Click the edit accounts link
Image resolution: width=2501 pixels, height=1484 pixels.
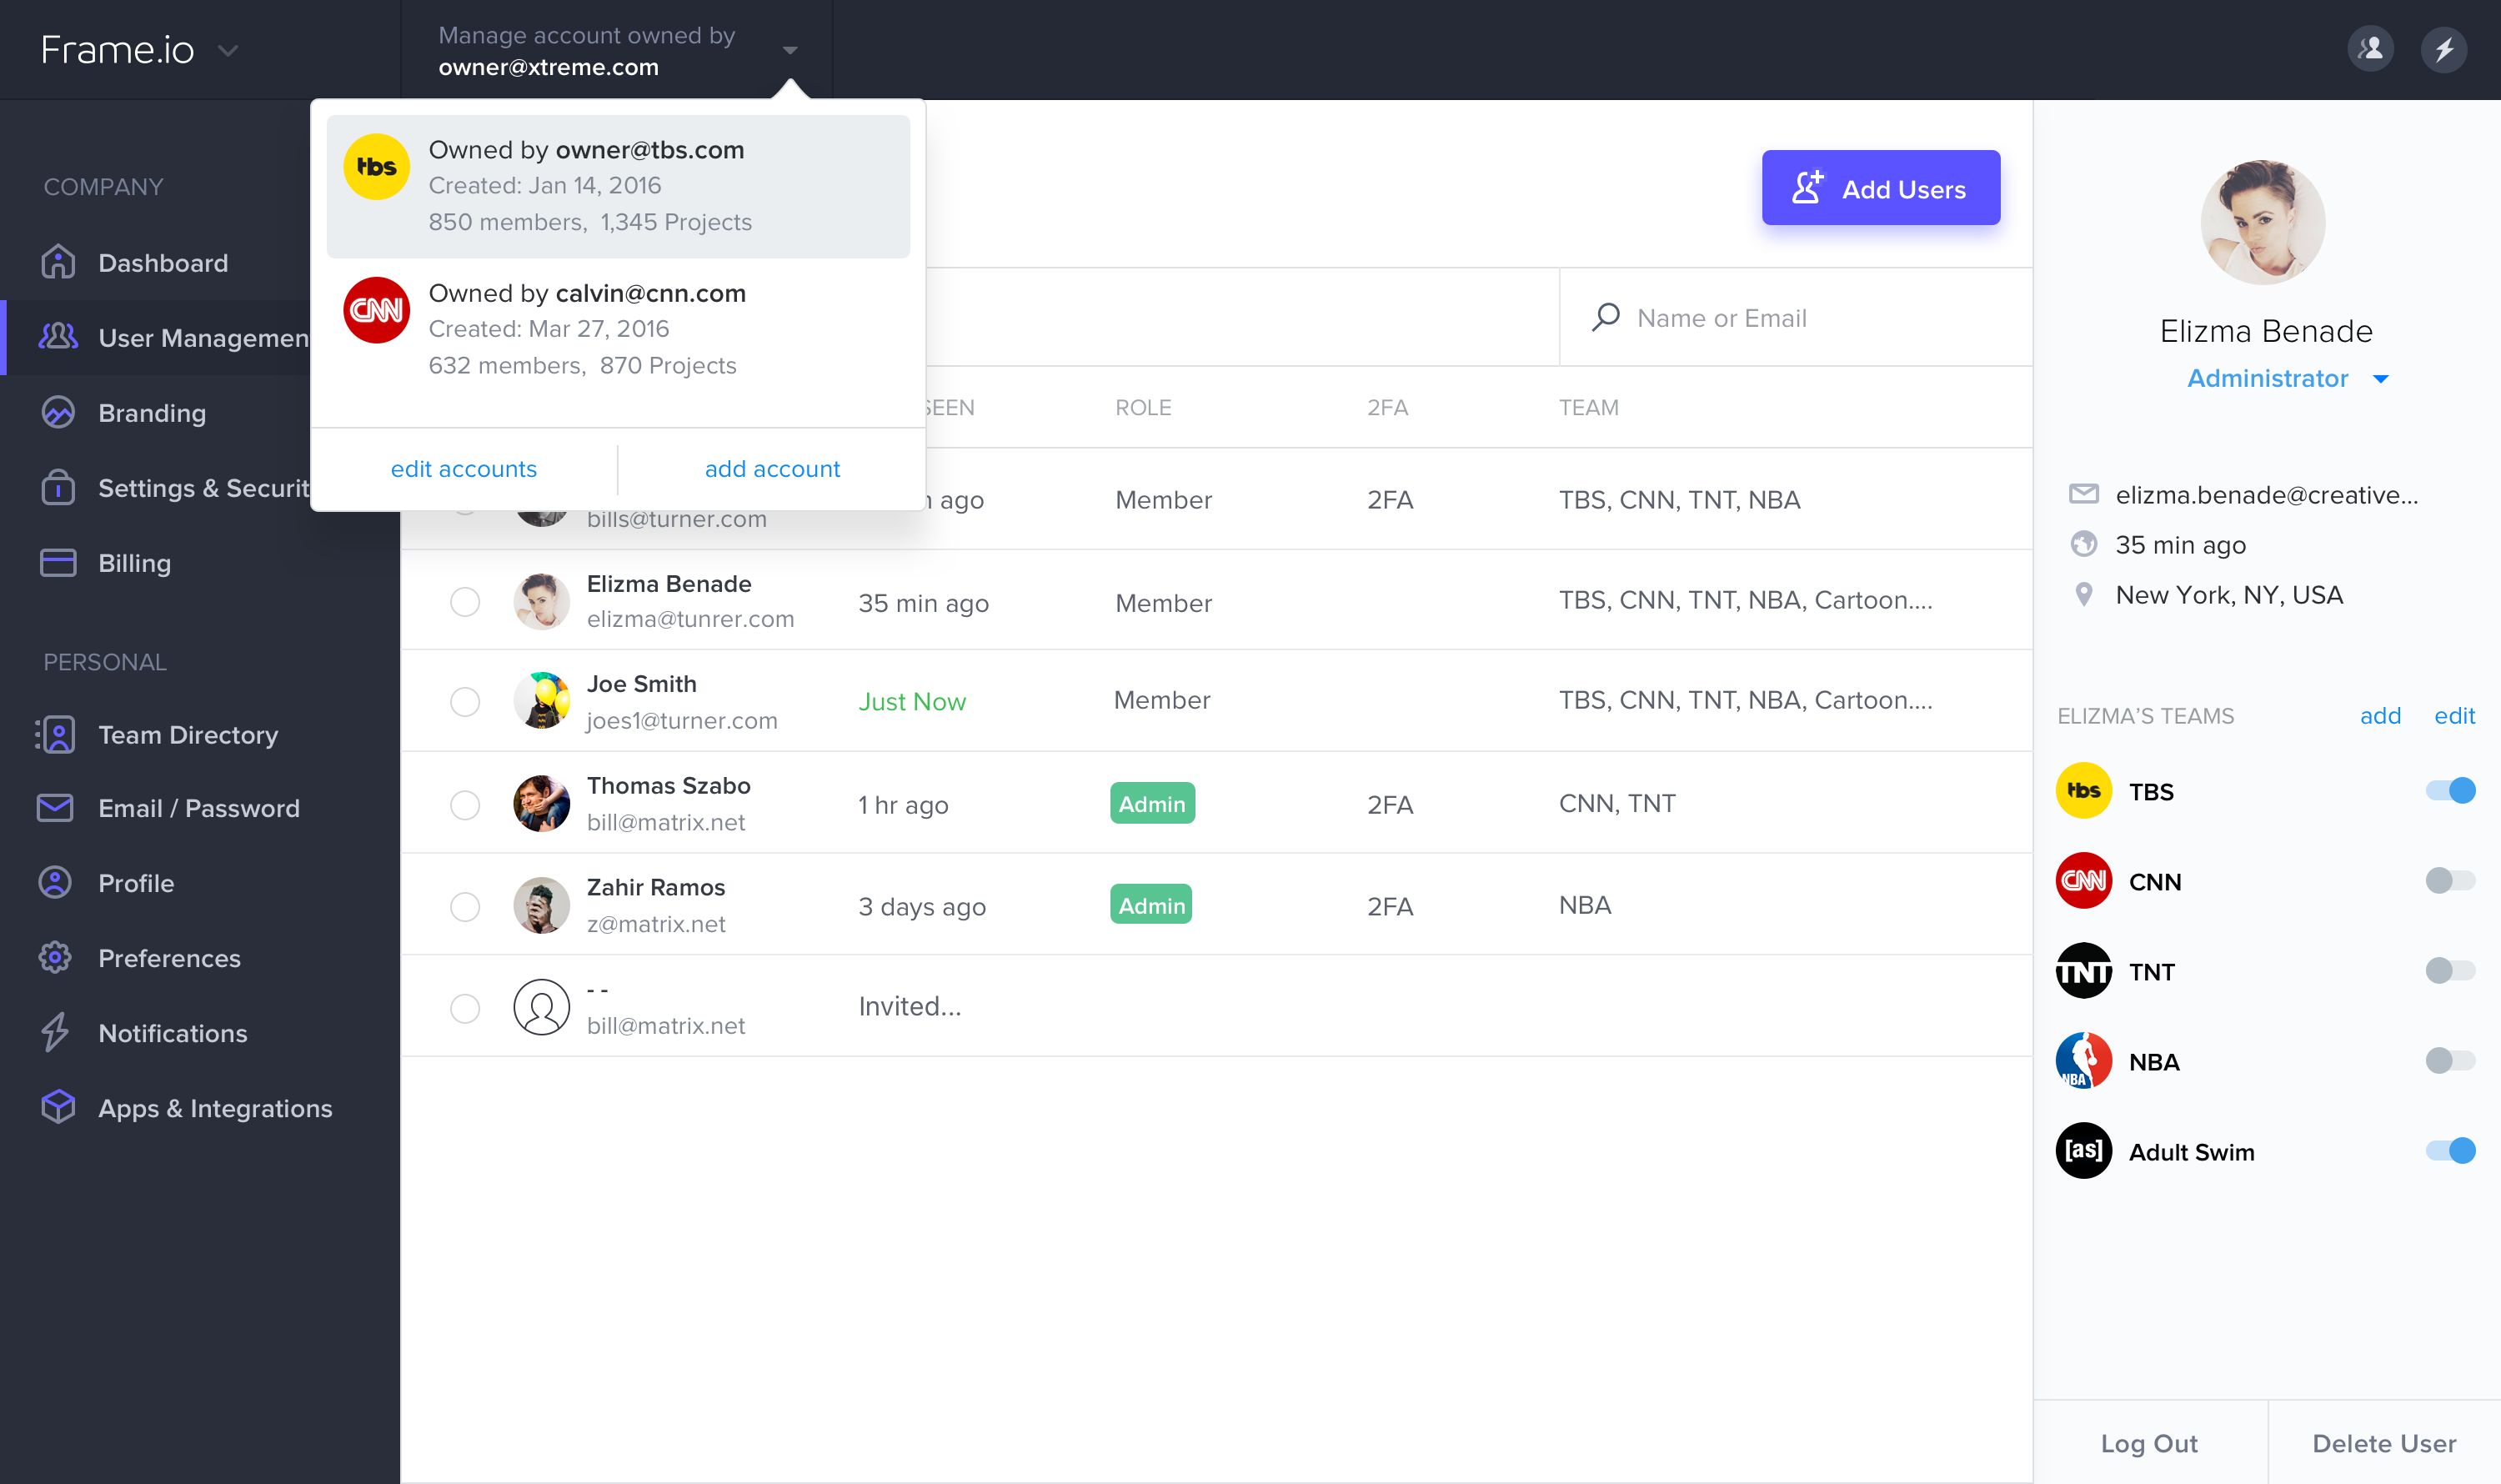point(463,469)
